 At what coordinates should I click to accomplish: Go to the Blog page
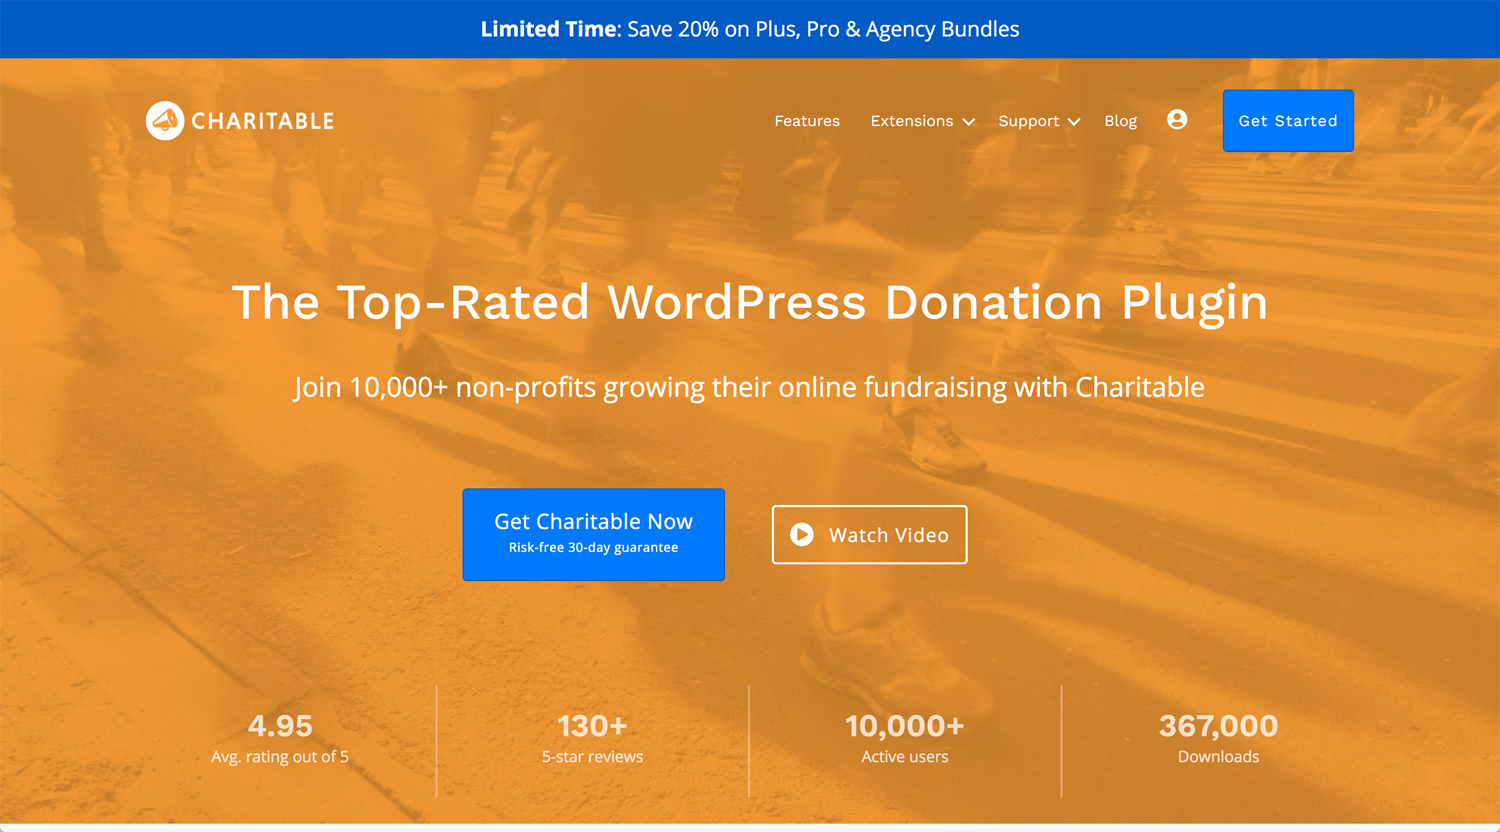1120,121
